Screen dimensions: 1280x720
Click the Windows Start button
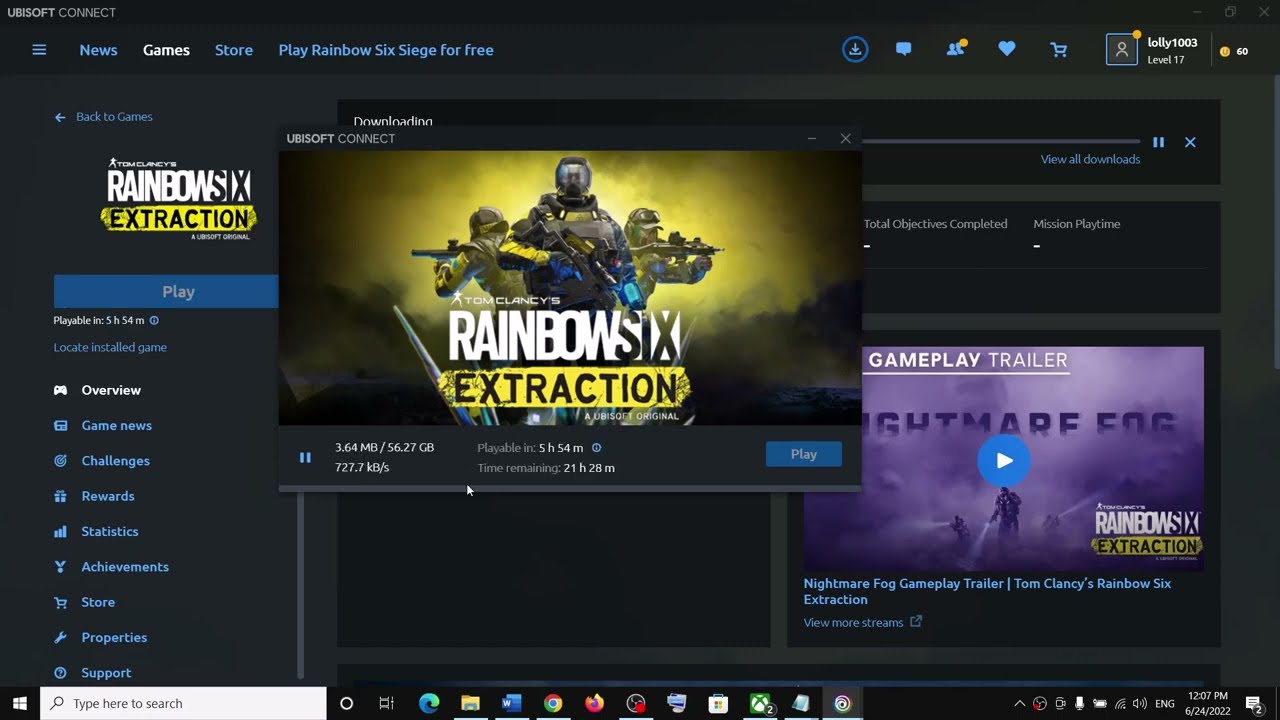tap(19, 703)
